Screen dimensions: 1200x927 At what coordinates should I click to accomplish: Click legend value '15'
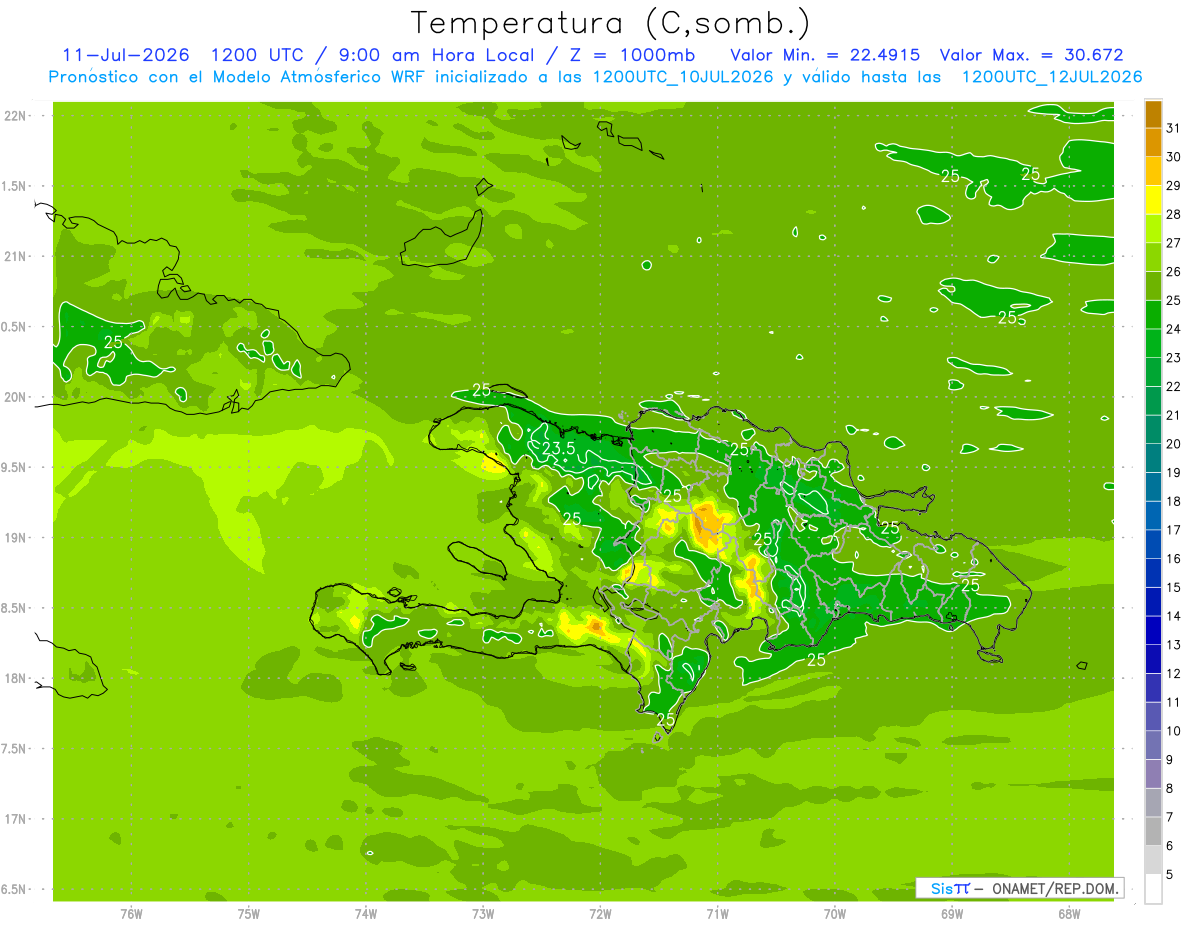click(x=1174, y=587)
